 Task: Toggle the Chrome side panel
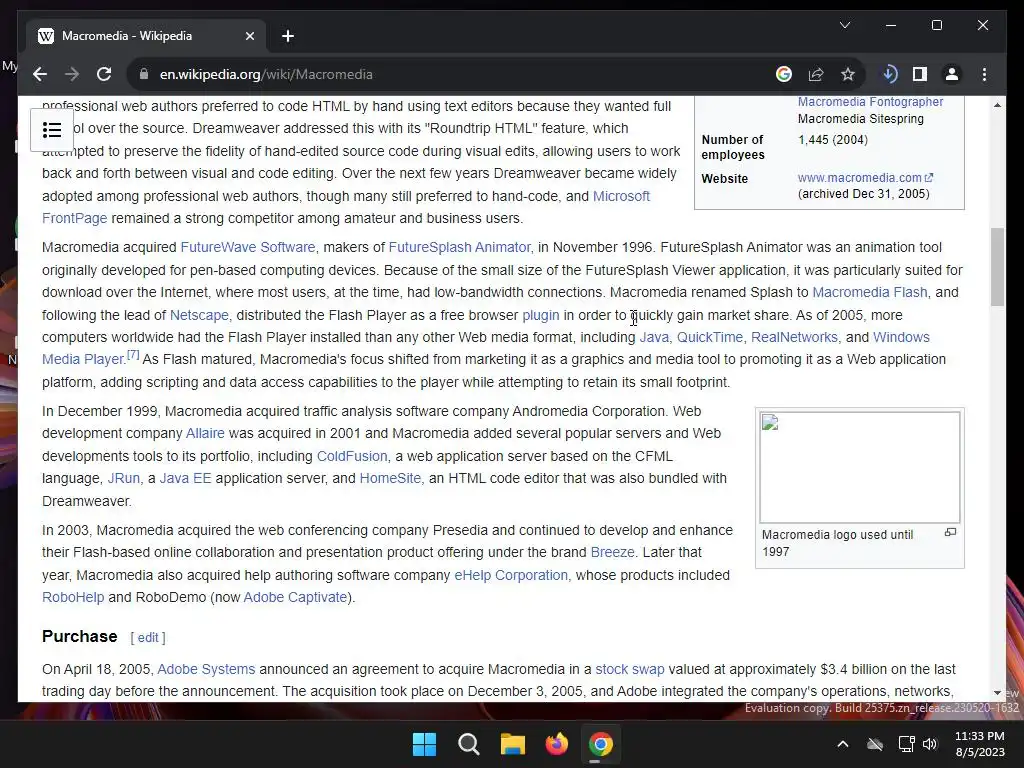tap(920, 74)
